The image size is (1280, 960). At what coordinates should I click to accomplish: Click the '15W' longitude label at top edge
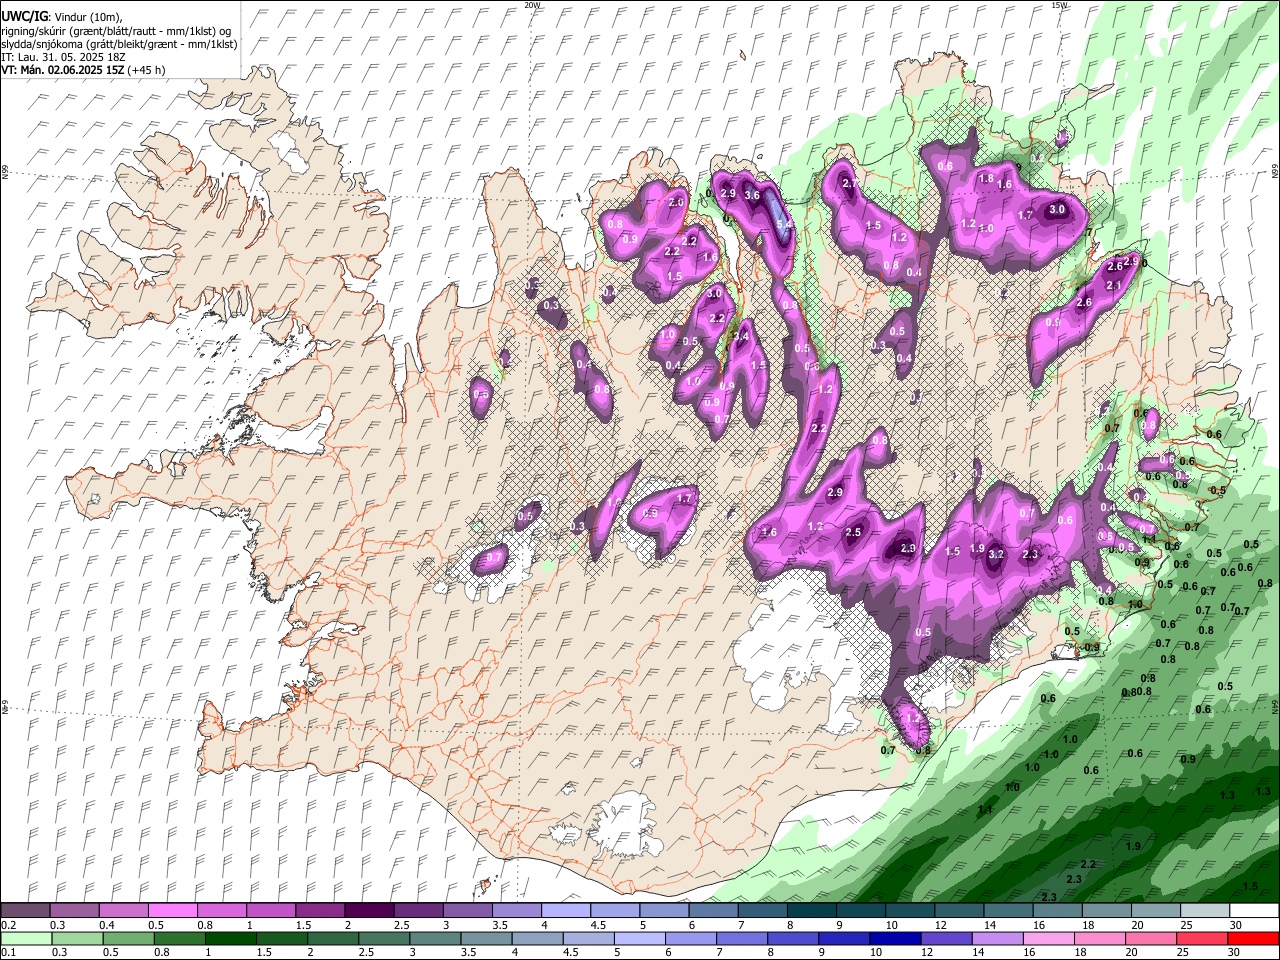pyautogui.click(x=1060, y=5)
